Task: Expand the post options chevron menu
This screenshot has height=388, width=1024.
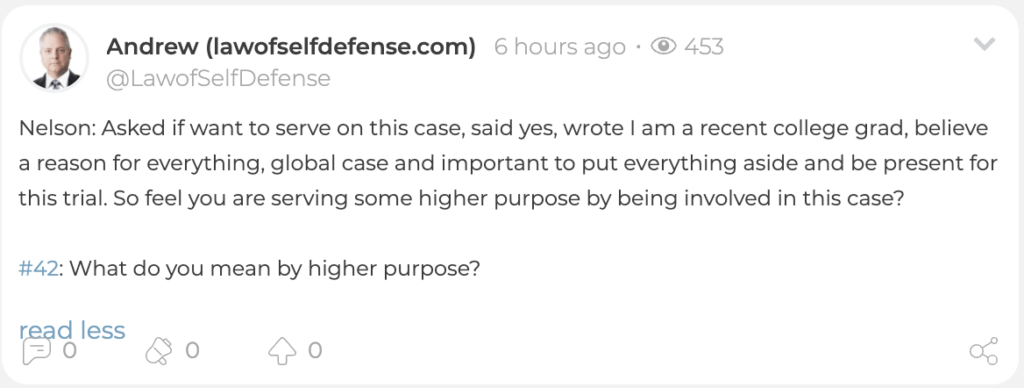Action: (984, 44)
